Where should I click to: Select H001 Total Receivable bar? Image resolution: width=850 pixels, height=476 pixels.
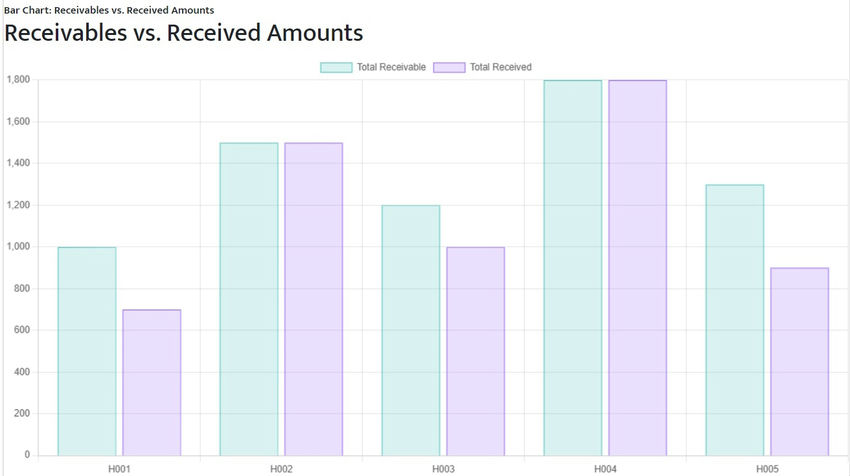coord(87,351)
